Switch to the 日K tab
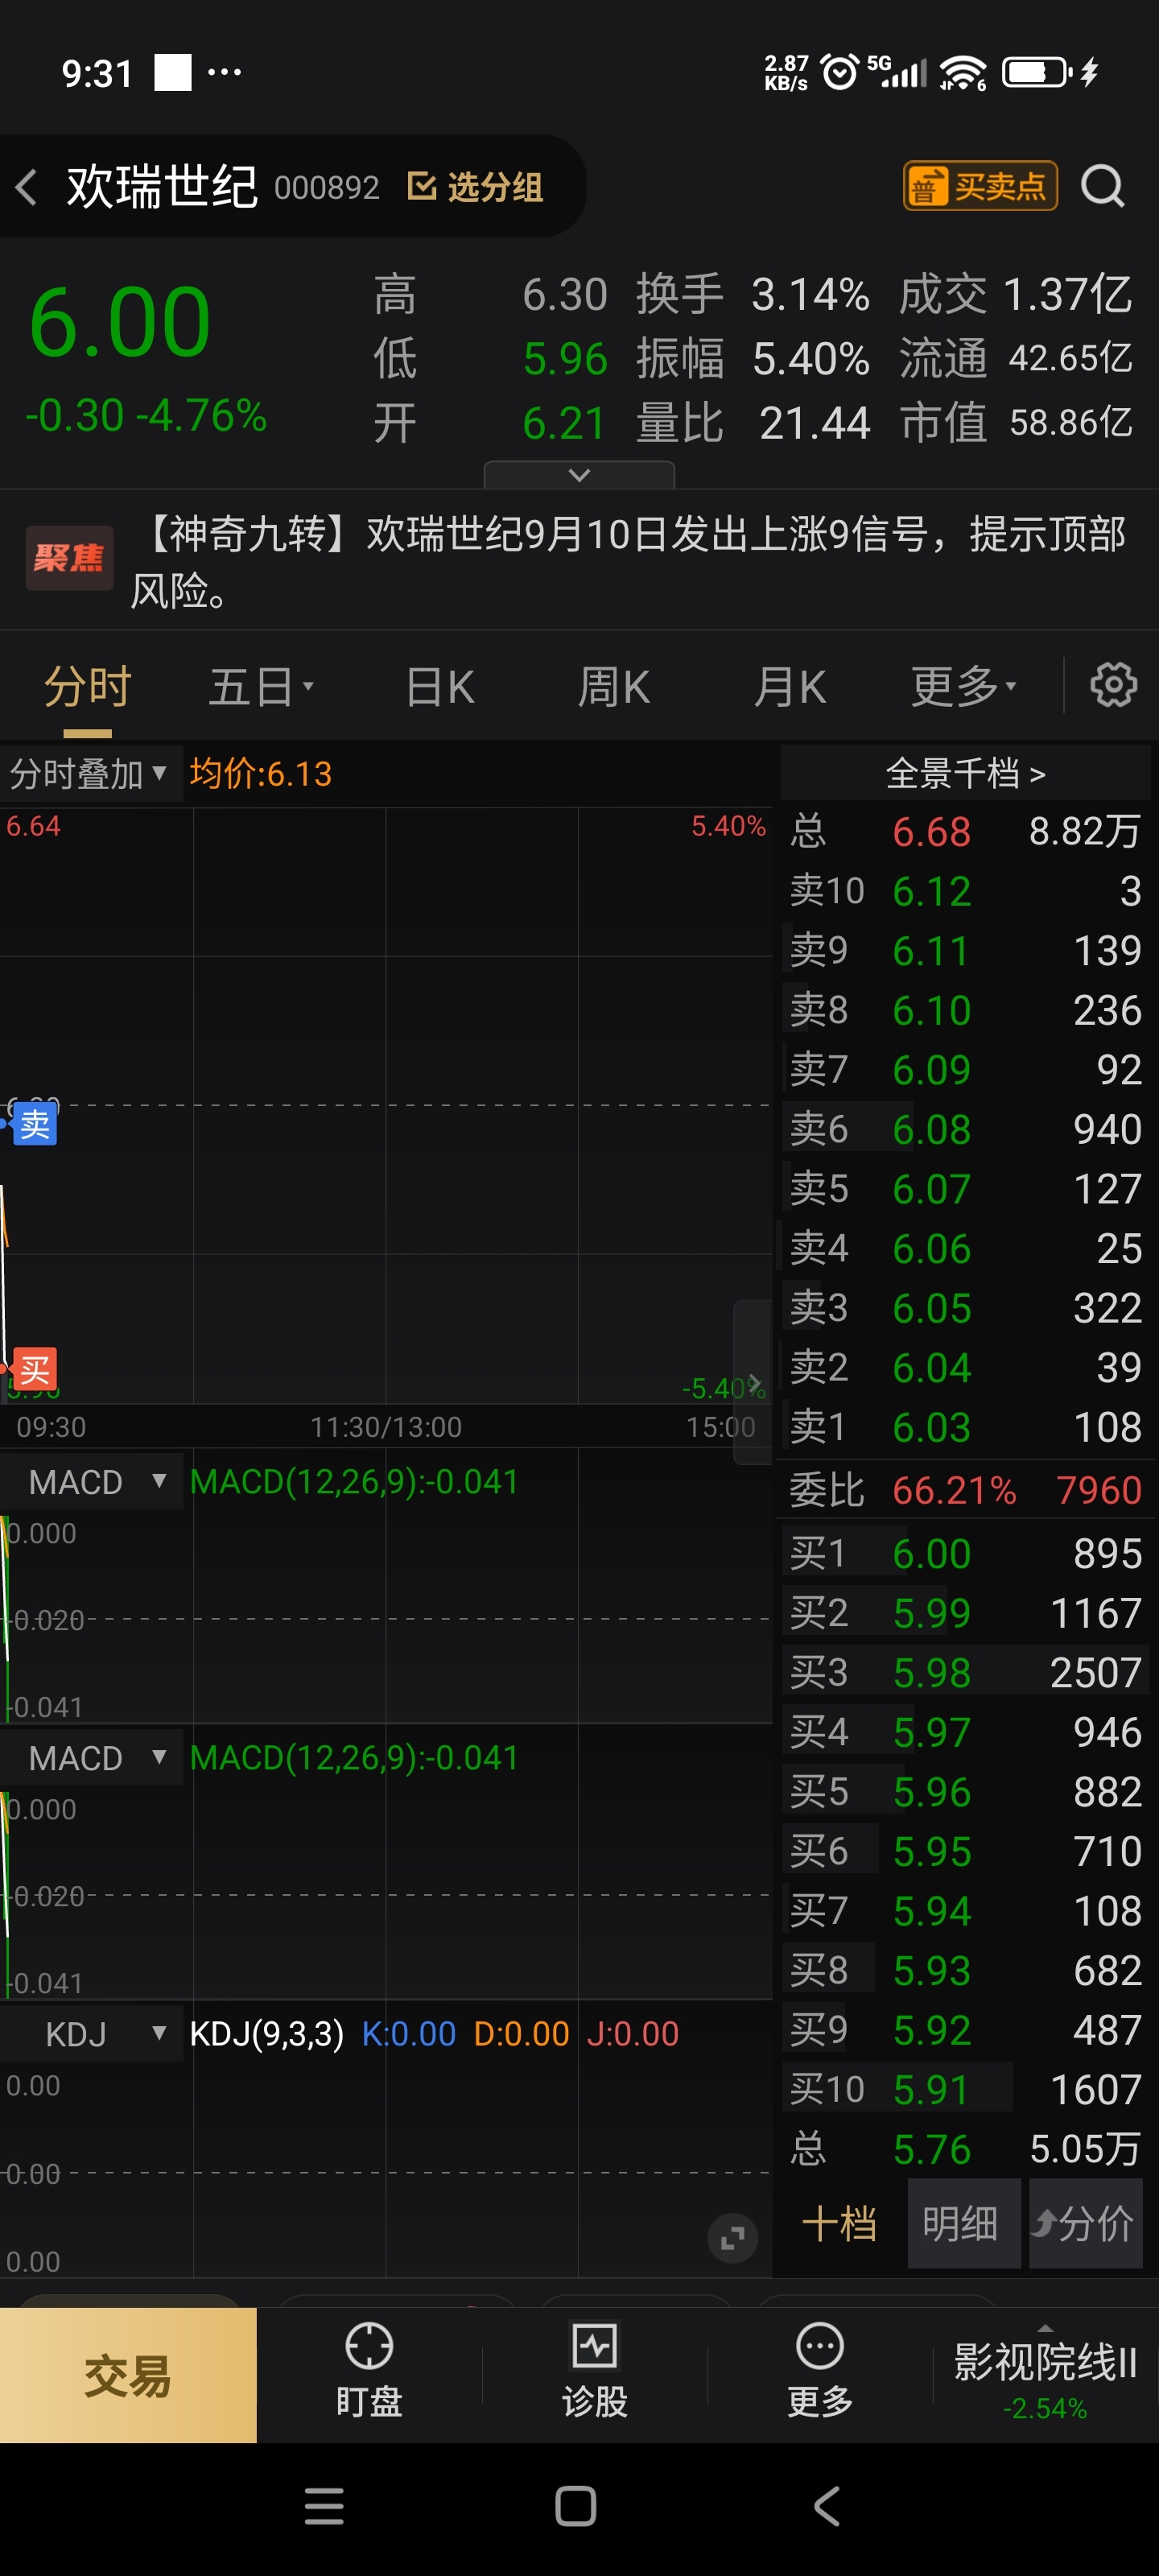1159x2576 pixels. tap(439, 687)
